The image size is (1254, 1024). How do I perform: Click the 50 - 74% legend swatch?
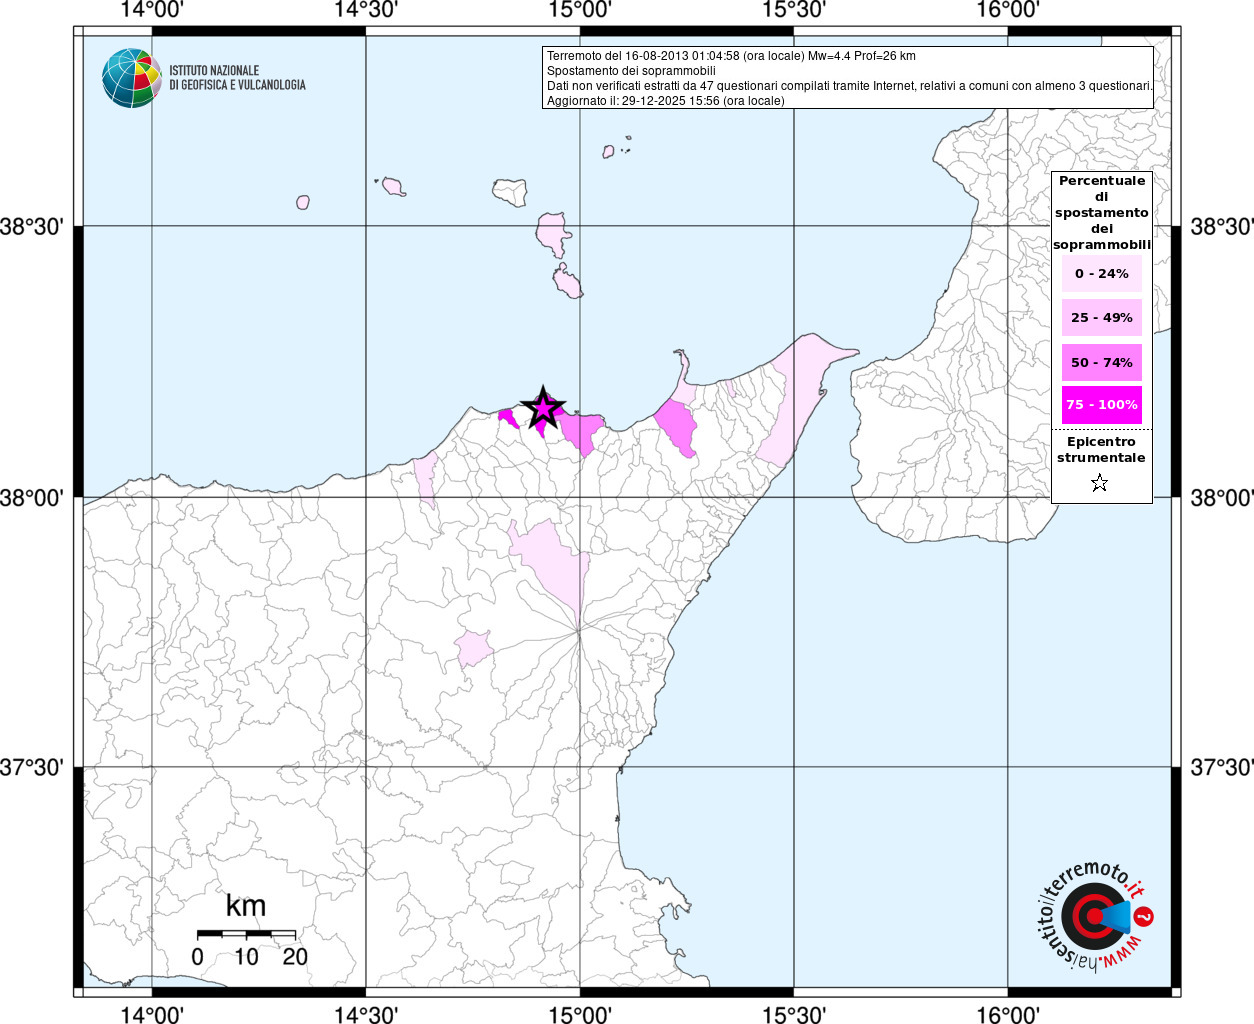pyautogui.click(x=1101, y=362)
